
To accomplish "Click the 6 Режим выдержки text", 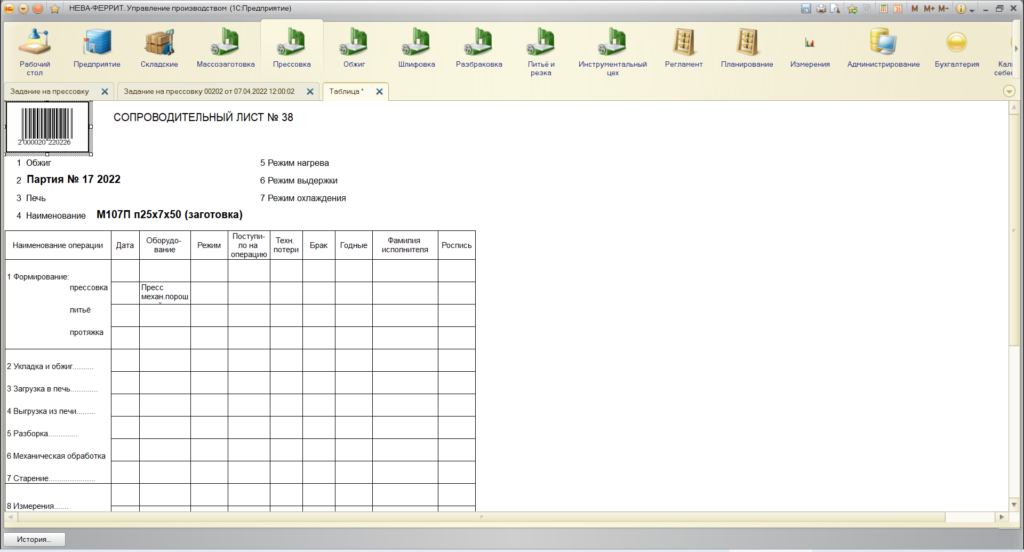I will (x=298, y=180).
